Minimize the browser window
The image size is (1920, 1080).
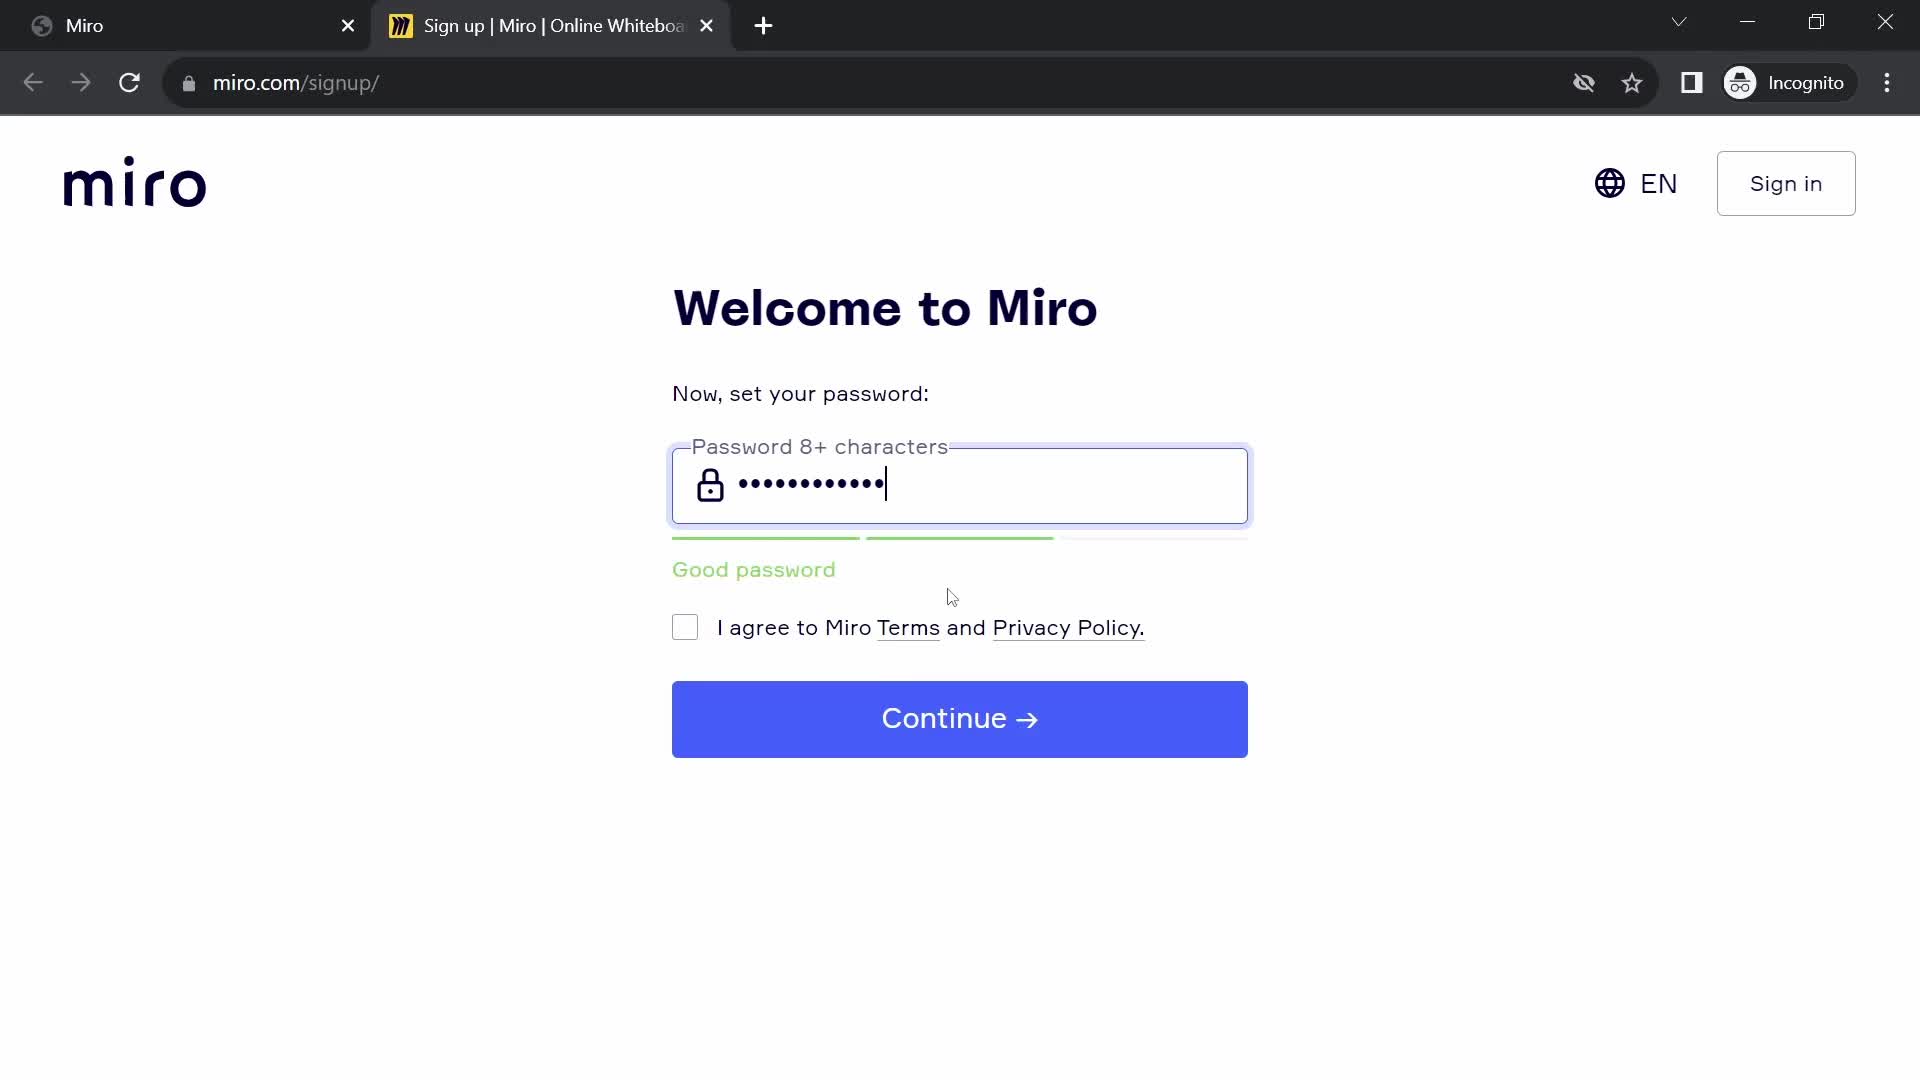[1748, 22]
